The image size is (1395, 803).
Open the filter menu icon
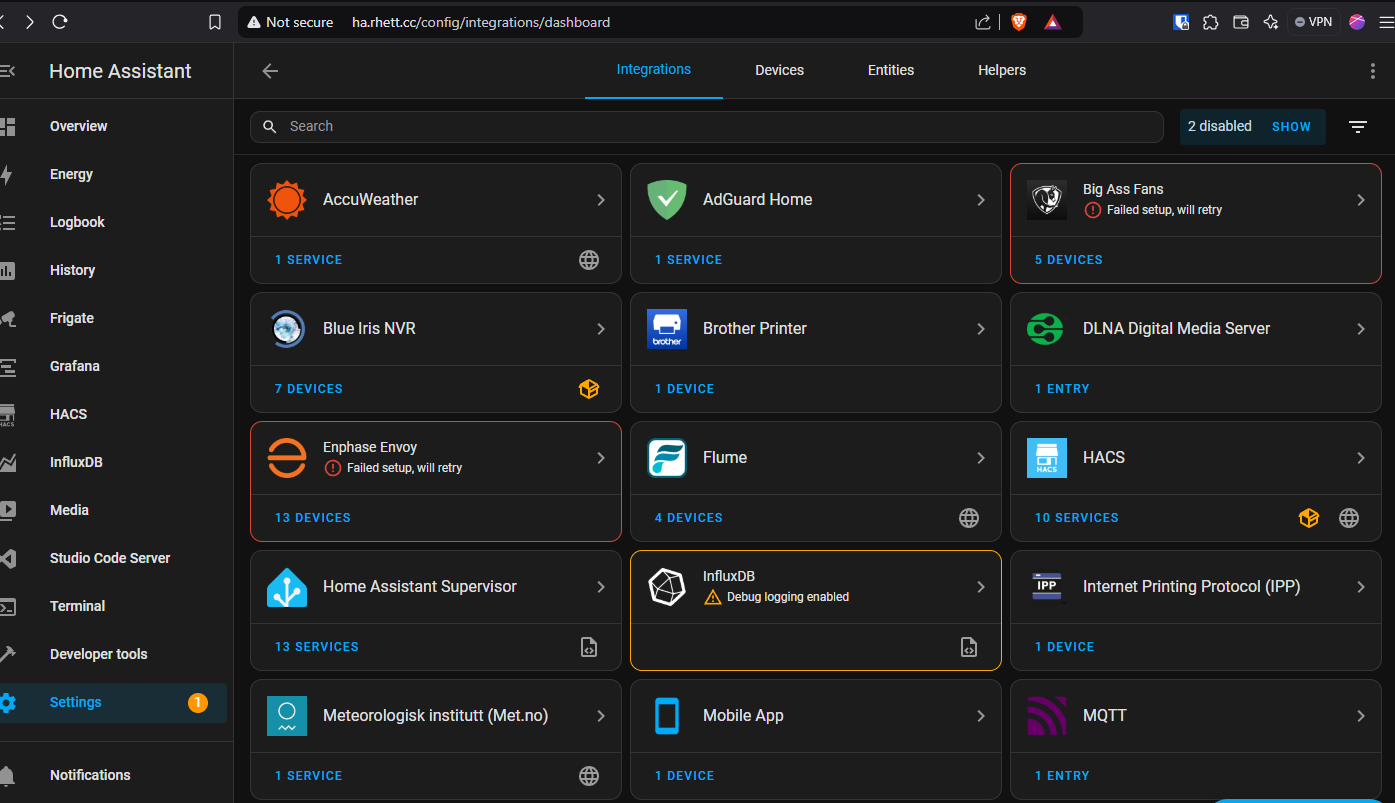[x=1358, y=127]
